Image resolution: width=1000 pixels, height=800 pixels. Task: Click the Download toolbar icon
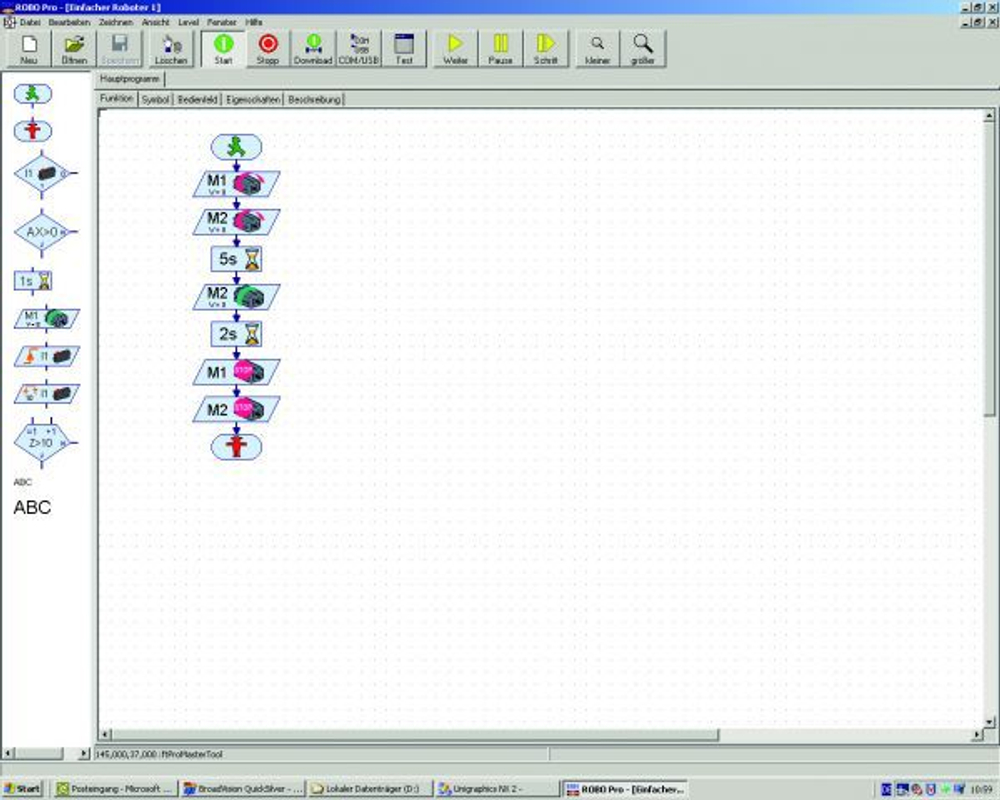click(x=313, y=48)
